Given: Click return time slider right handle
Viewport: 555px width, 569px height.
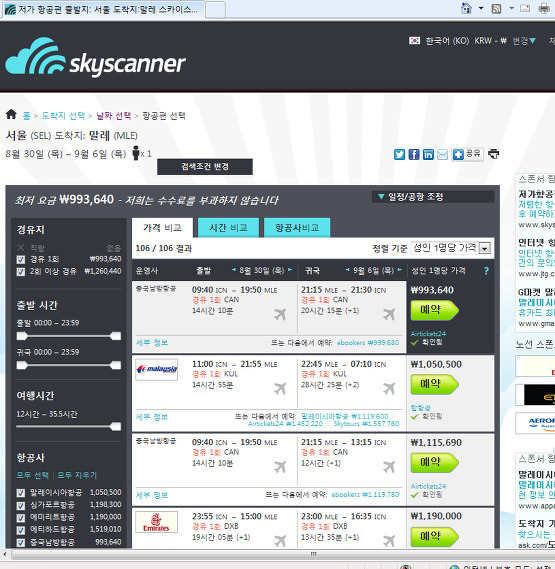Looking at the screenshot, I should pyautogui.click(x=116, y=365).
